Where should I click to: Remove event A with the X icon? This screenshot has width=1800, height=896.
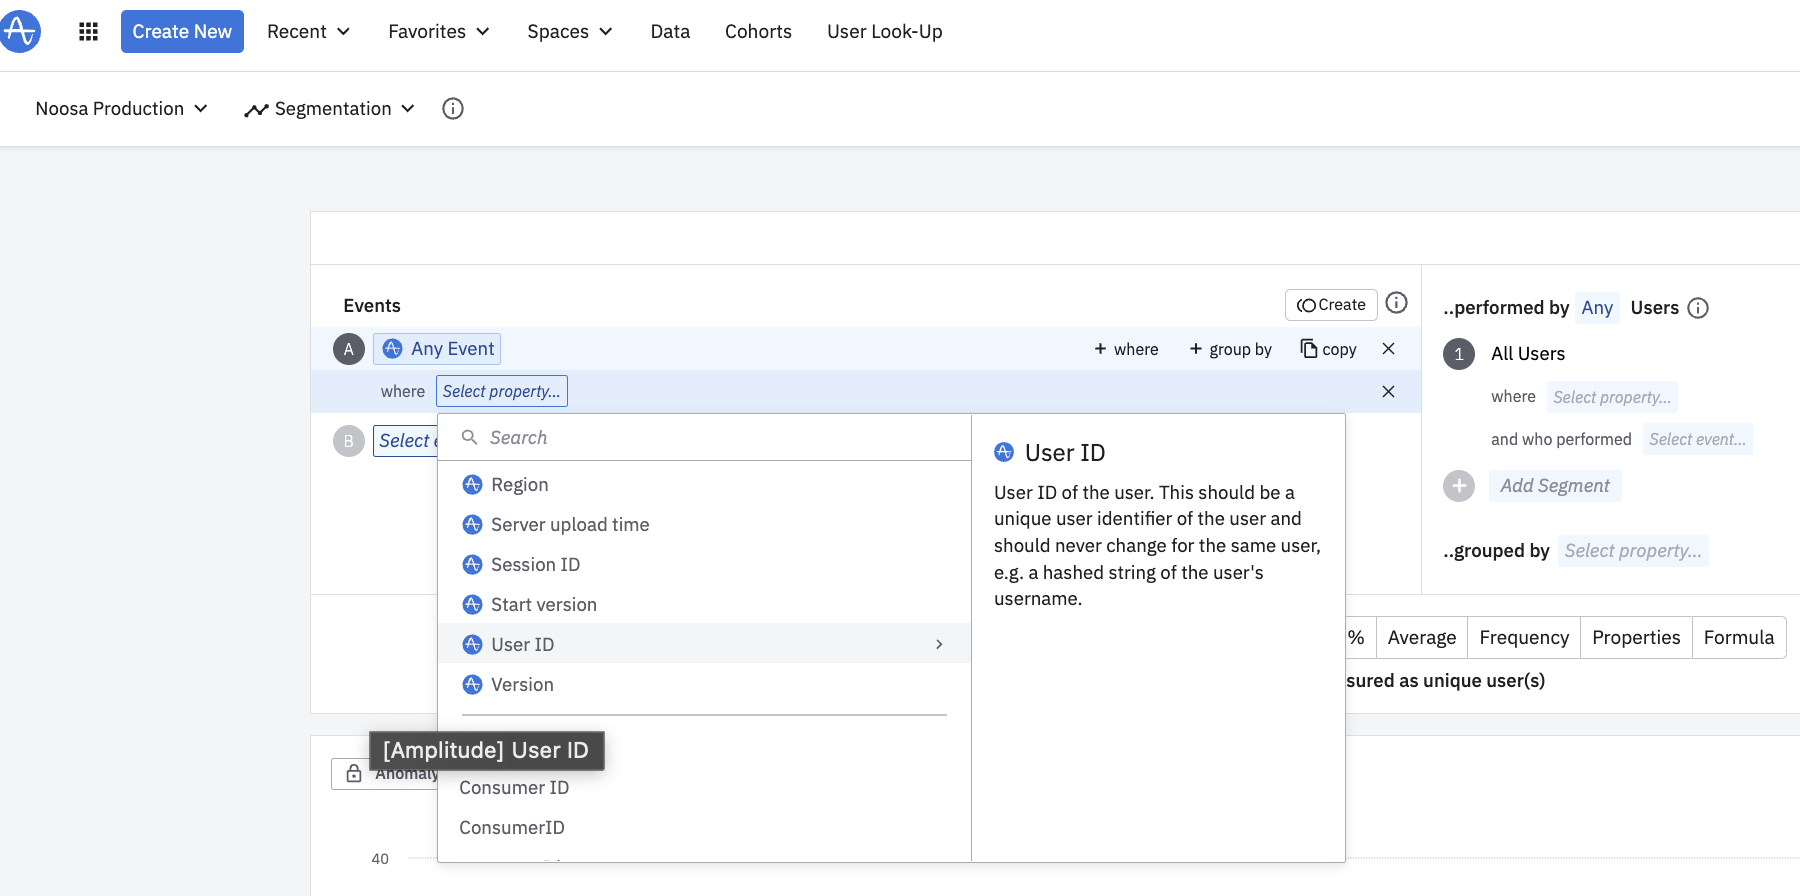click(x=1388, y=349)
